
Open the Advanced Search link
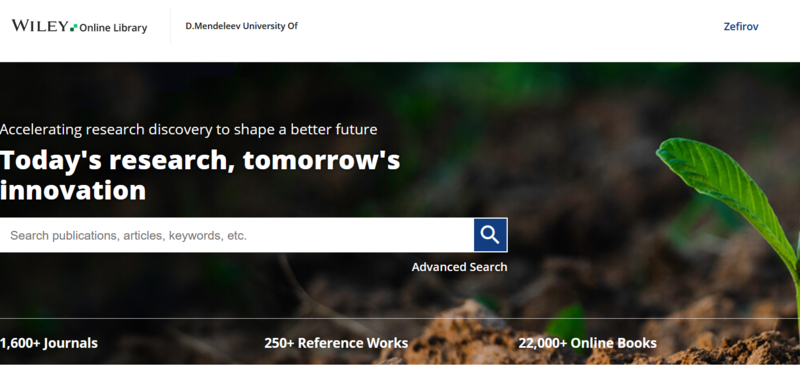[459, 267]
